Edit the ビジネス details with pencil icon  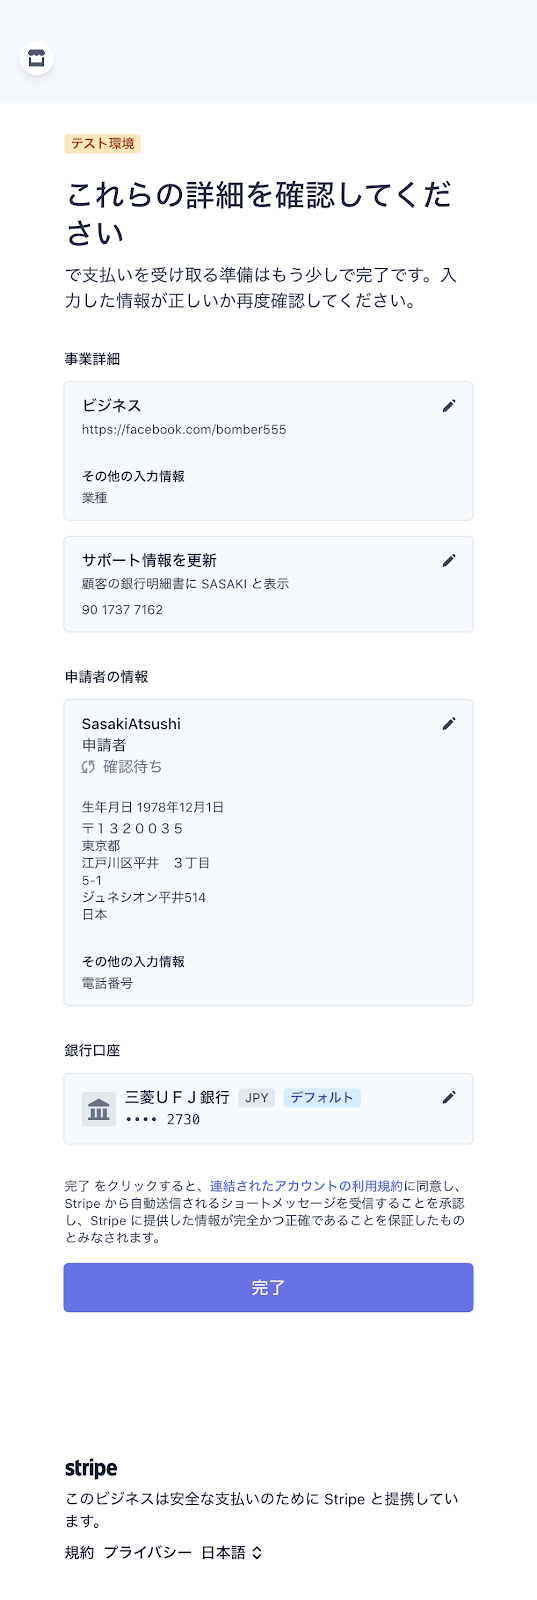coord(449,406)
